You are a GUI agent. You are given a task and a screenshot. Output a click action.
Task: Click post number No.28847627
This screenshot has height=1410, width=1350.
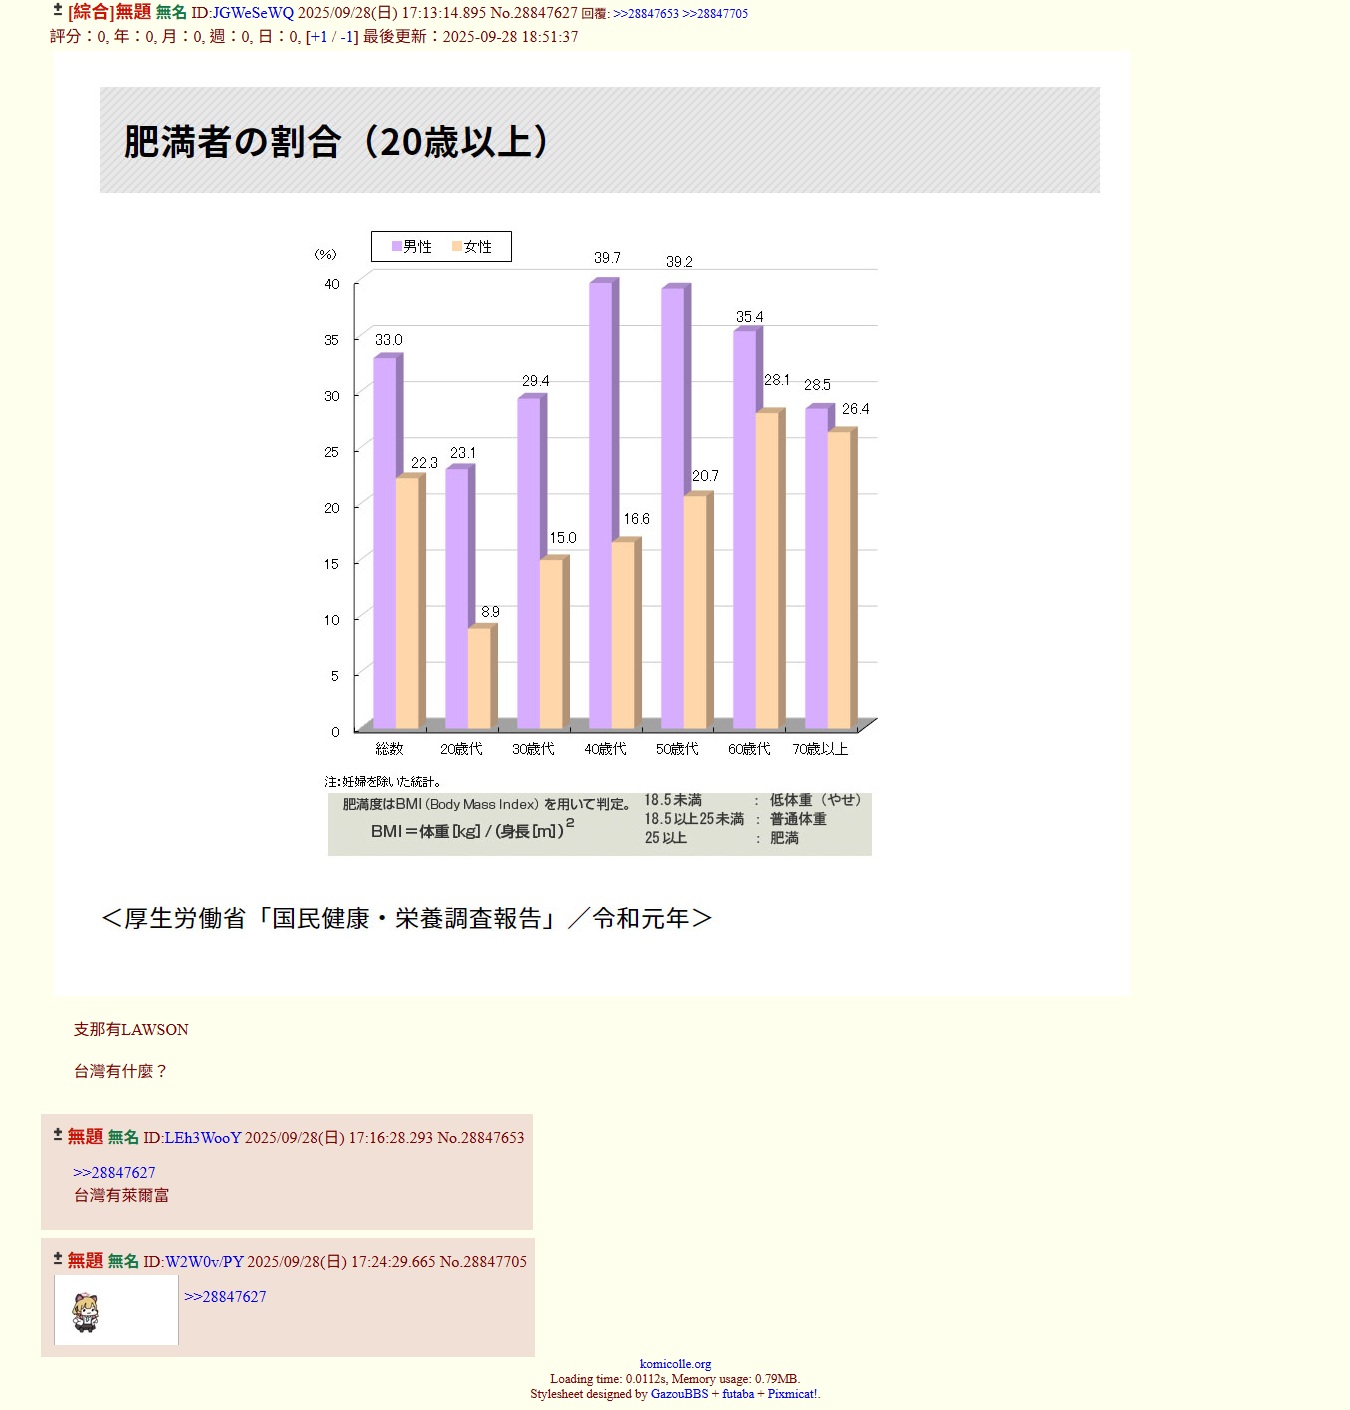(533, 13)
